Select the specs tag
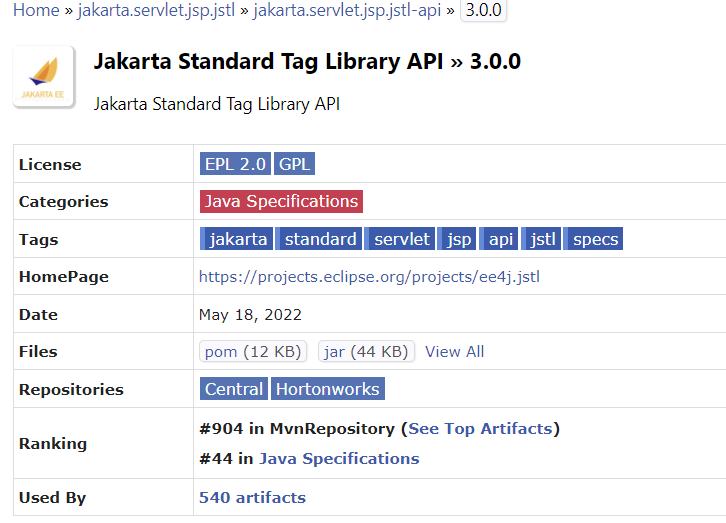726x523 pixels. coord(594,239)
